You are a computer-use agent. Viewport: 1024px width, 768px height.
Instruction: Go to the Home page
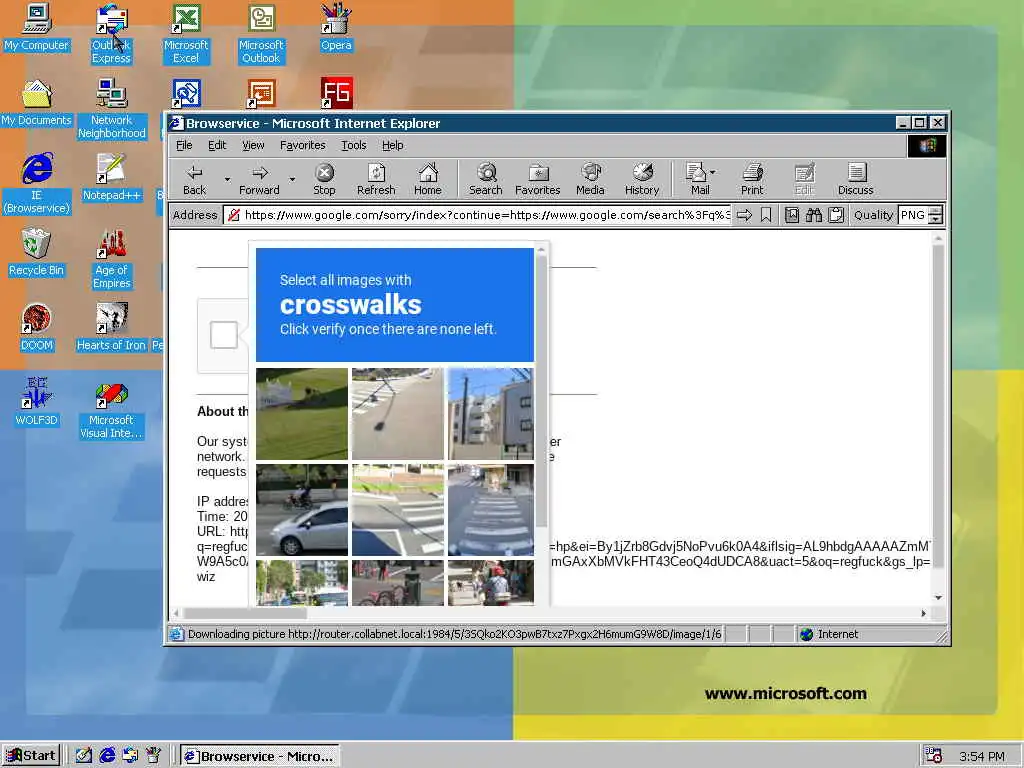[428, 180]
